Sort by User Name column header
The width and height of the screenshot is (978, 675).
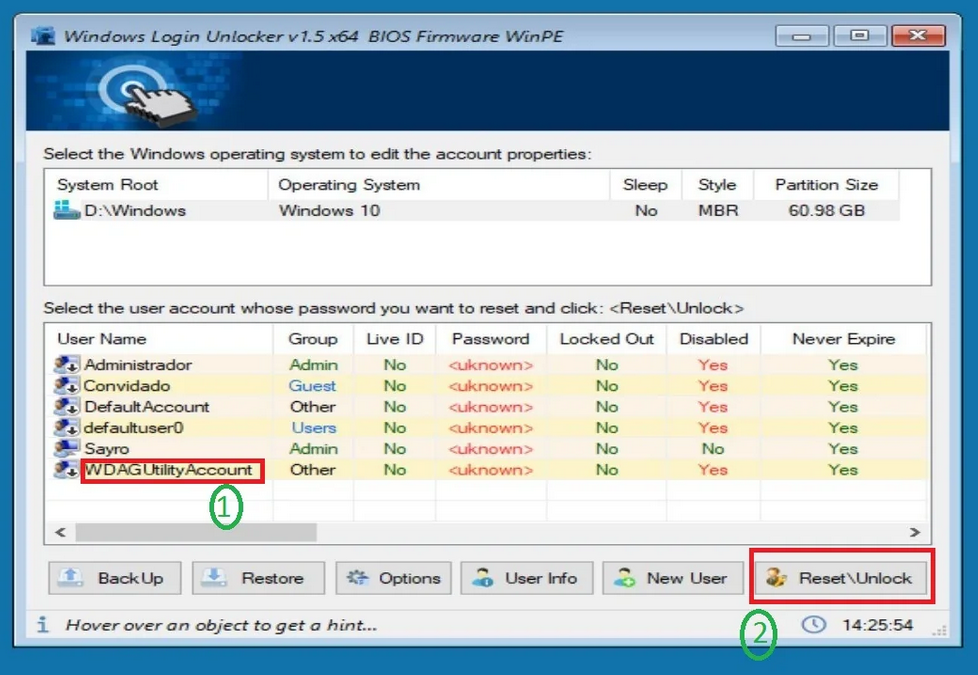tap(160, 339)
